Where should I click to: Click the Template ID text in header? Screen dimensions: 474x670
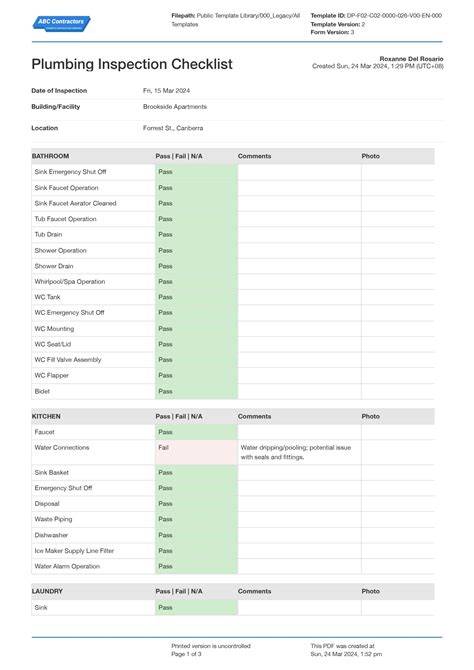coord(376,15)
